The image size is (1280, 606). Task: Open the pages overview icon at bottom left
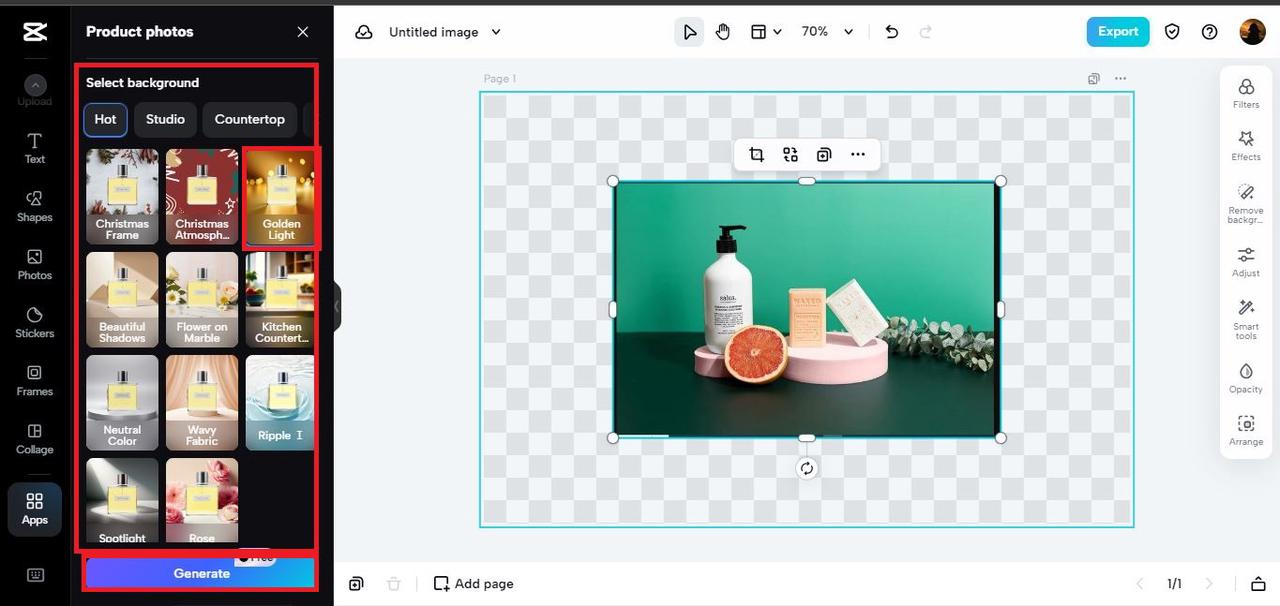pyautogui.click(x=356, y=584)
